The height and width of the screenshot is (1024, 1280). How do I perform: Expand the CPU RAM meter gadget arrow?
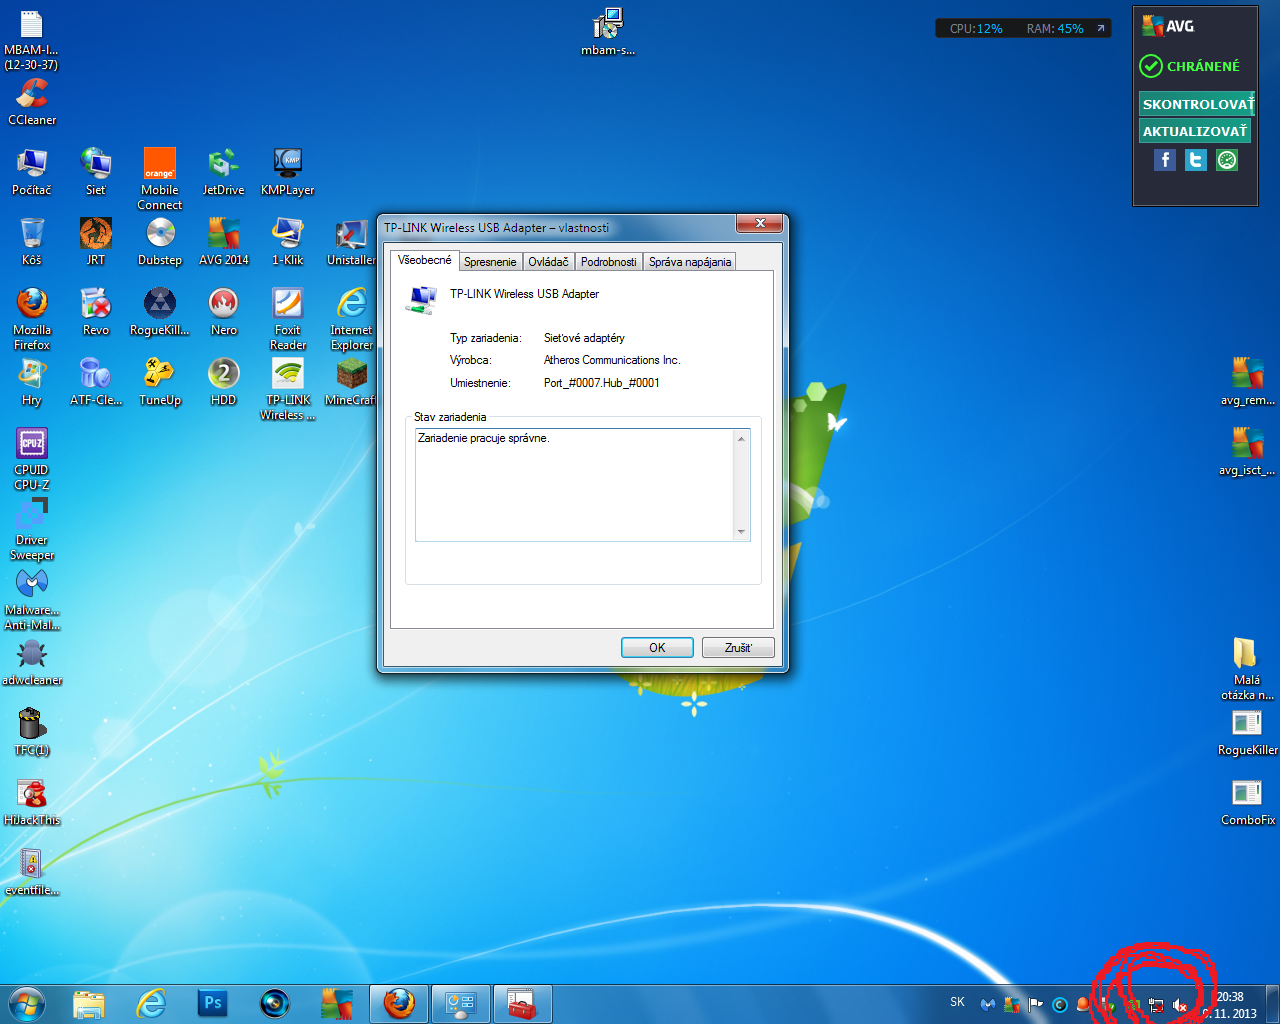pyautogui.click(x=1100, y=28)
